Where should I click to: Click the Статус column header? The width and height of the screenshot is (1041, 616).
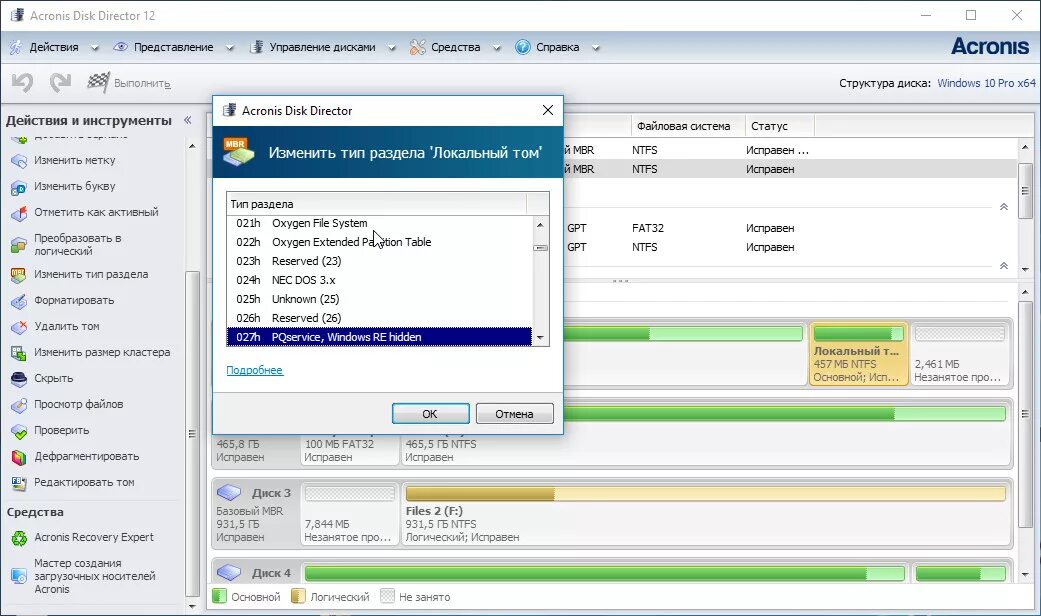(x=779, y=125)
